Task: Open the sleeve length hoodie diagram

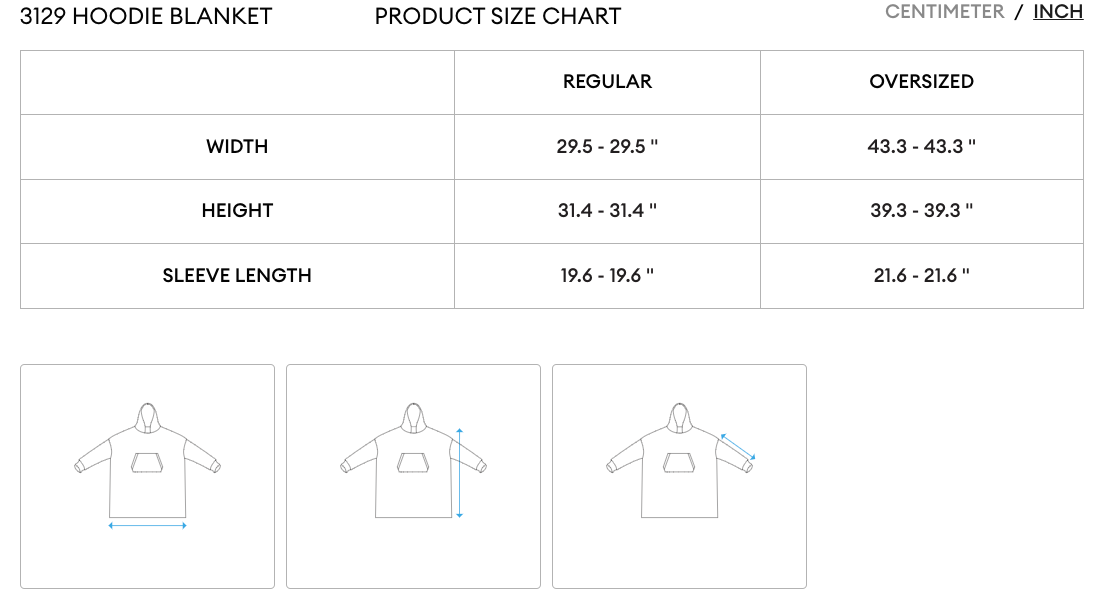Action: click(x=679, y=476)
